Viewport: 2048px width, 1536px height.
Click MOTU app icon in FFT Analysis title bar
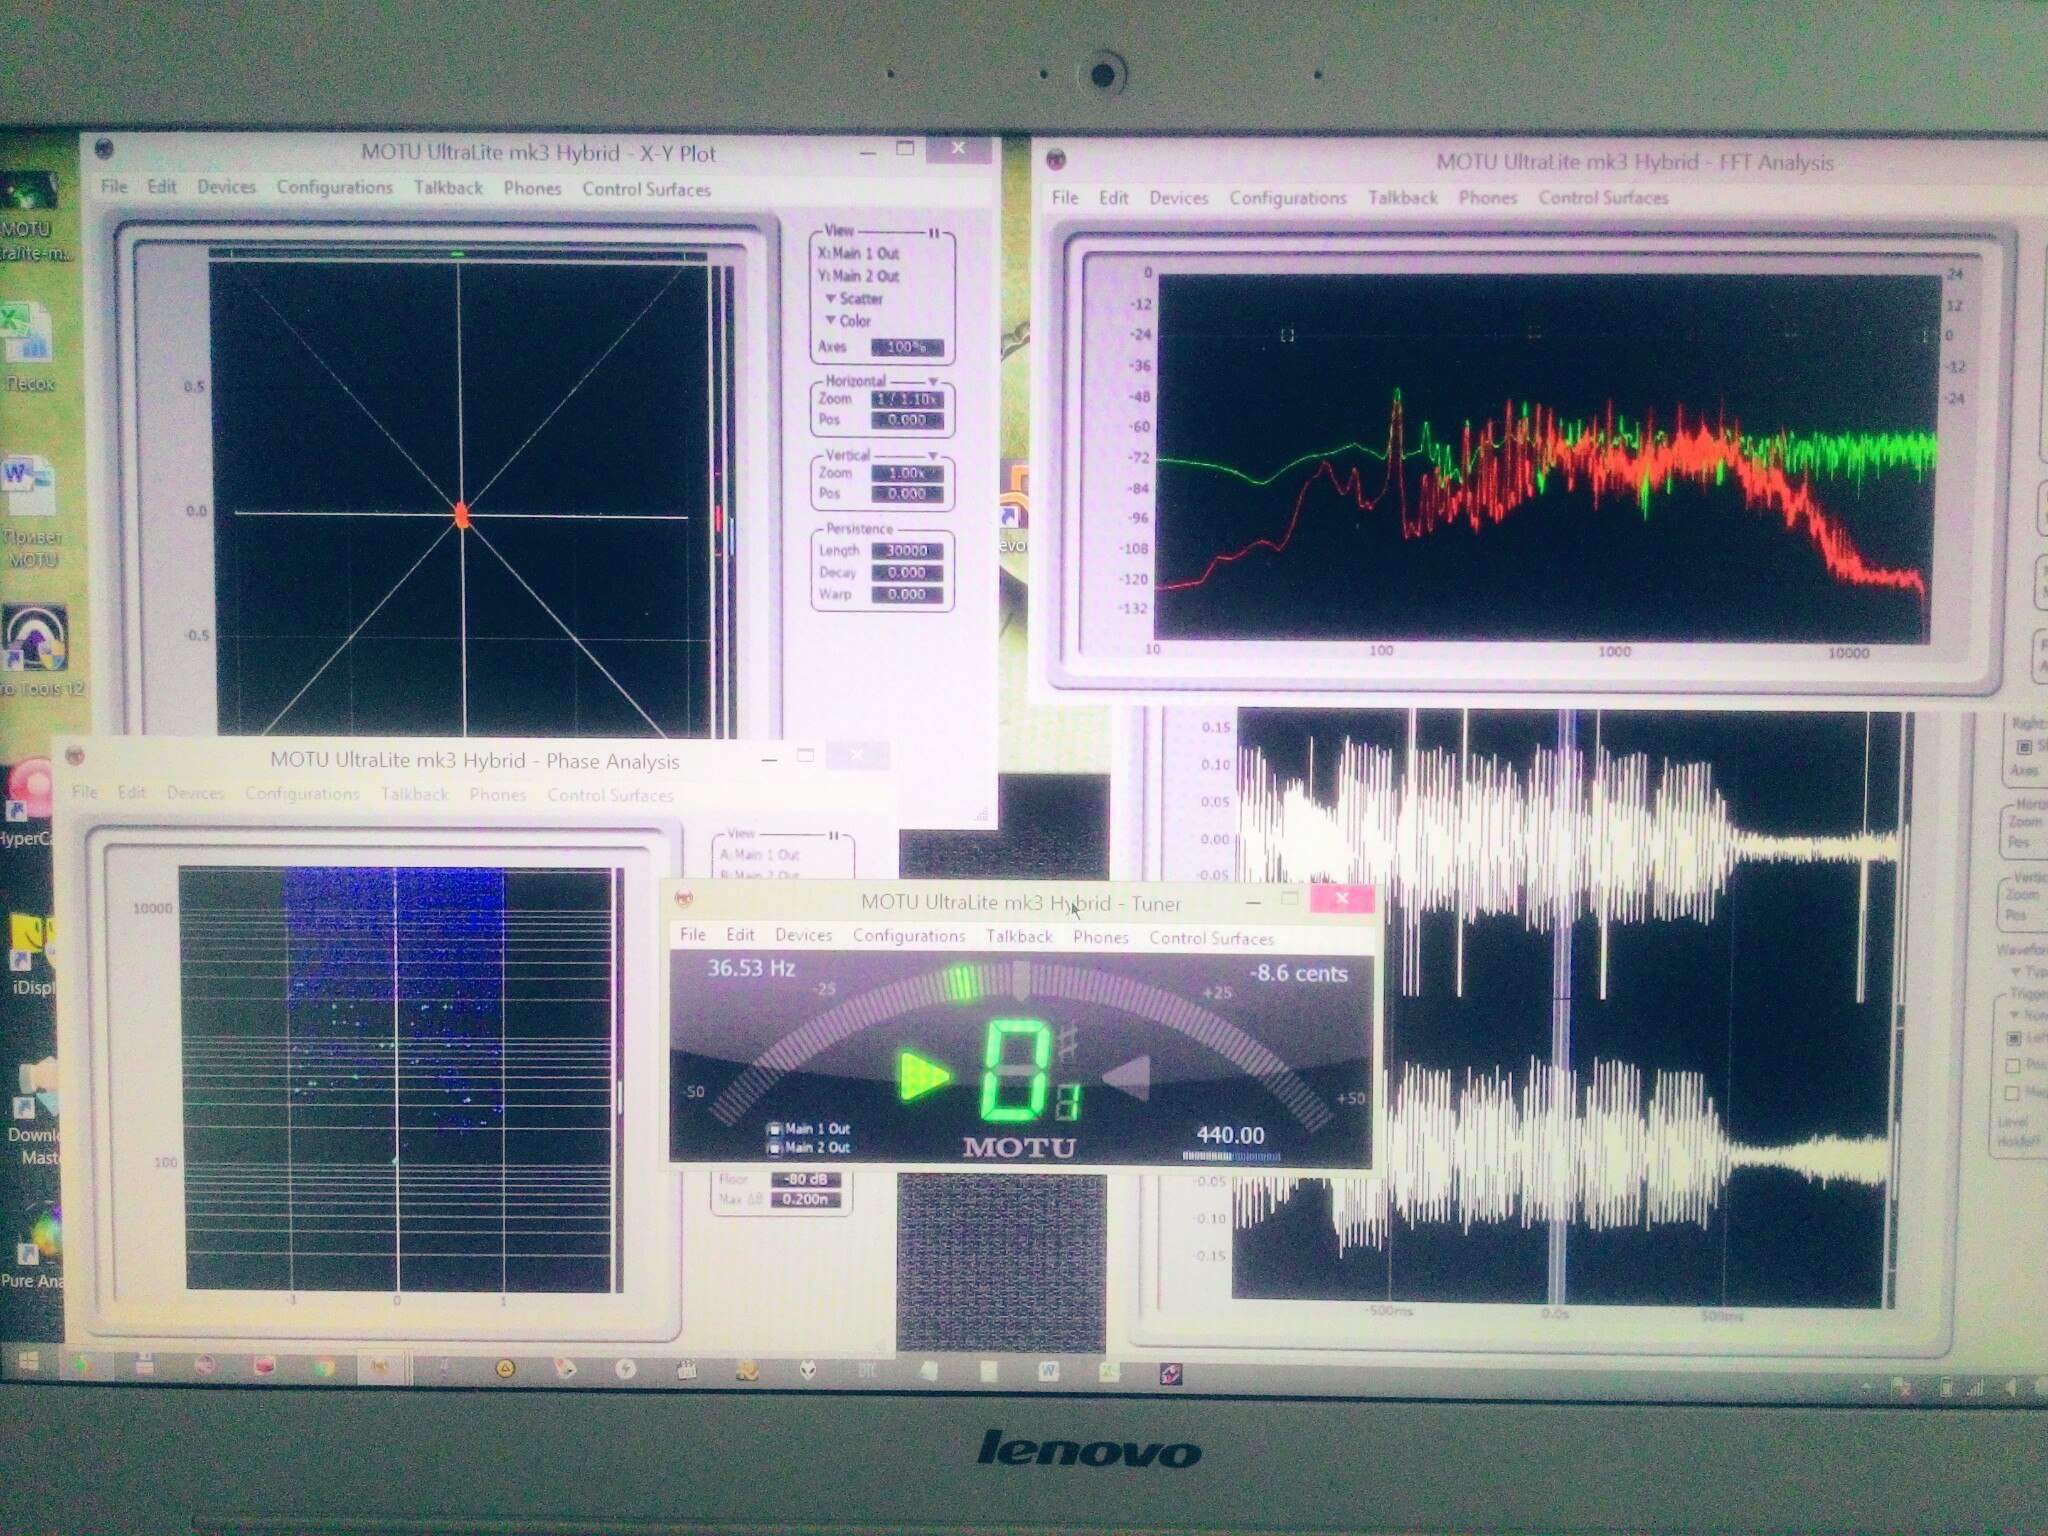1056,160
